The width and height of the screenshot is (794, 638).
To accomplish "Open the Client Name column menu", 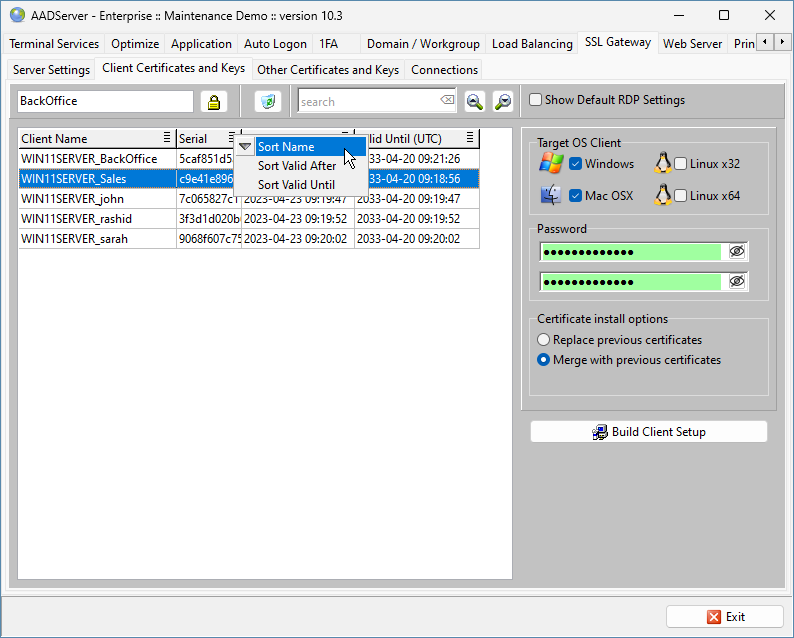I will (167, 139).
